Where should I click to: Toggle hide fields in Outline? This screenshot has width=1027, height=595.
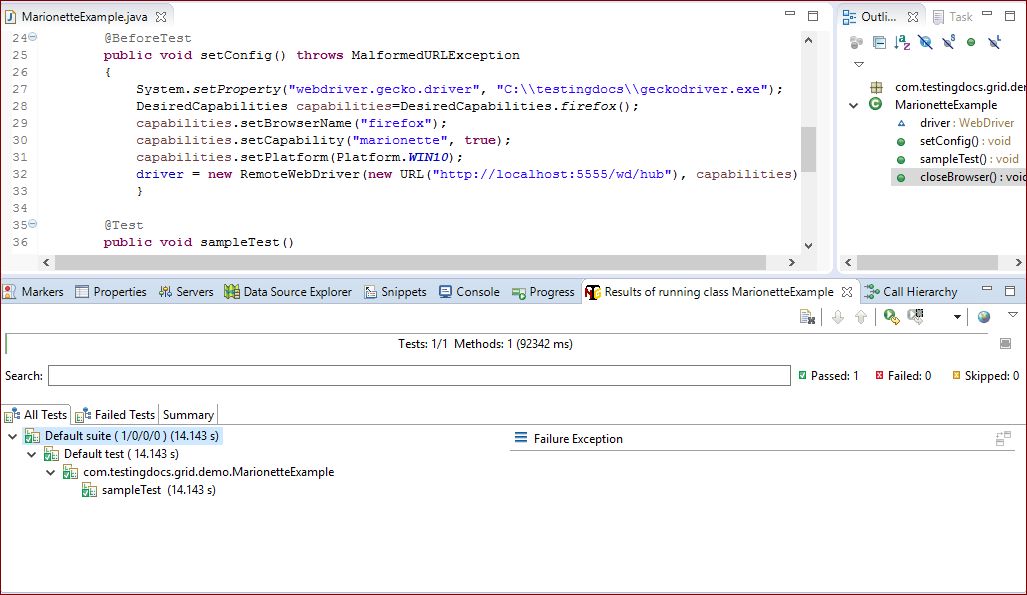(x=925, y=43)
